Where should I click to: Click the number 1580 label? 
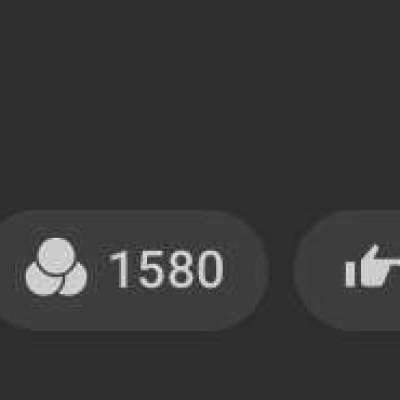166,270
